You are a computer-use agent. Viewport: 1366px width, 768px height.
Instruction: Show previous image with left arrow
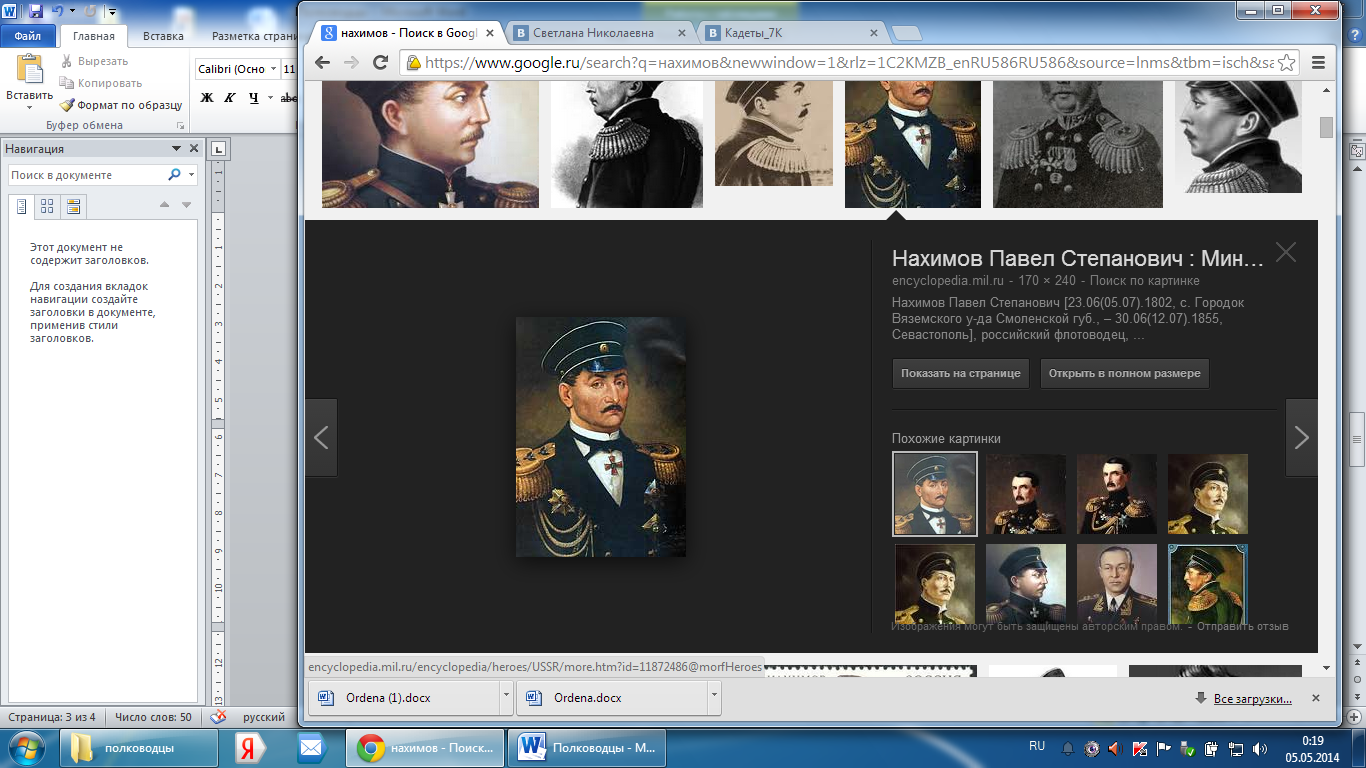click(321, 437)
